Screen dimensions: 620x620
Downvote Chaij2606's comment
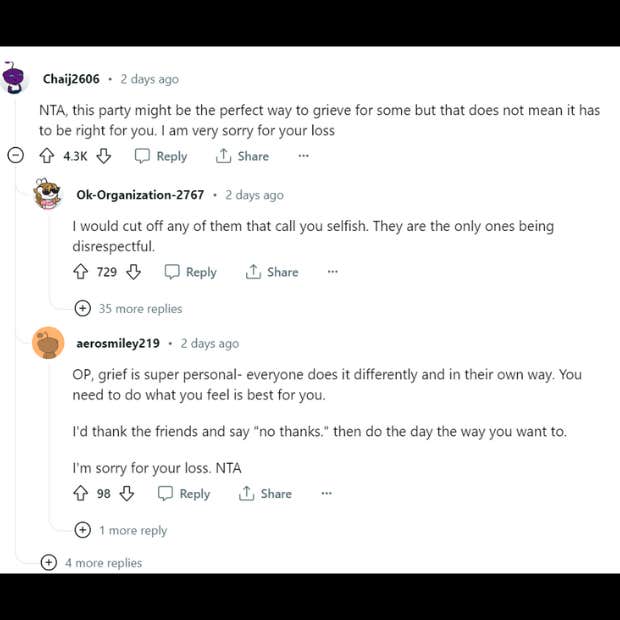click(104, 156)
